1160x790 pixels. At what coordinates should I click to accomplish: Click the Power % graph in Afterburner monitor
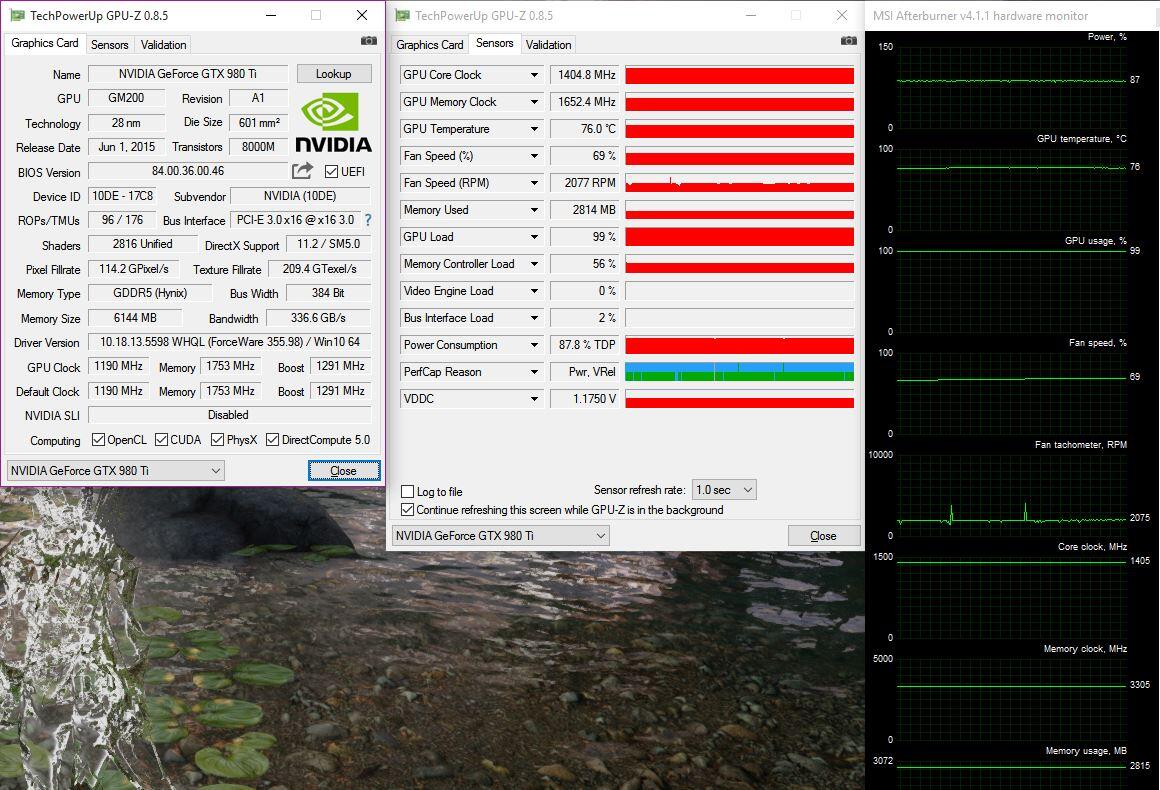click(1012, 87)
